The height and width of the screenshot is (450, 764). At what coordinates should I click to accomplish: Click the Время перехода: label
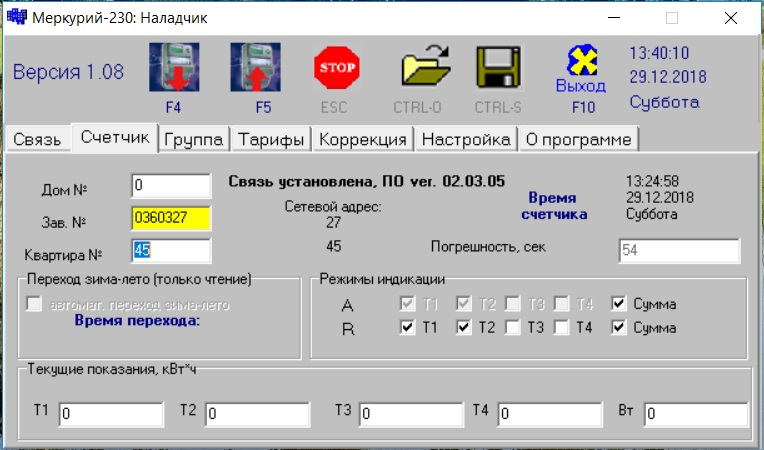click(137, 320)
